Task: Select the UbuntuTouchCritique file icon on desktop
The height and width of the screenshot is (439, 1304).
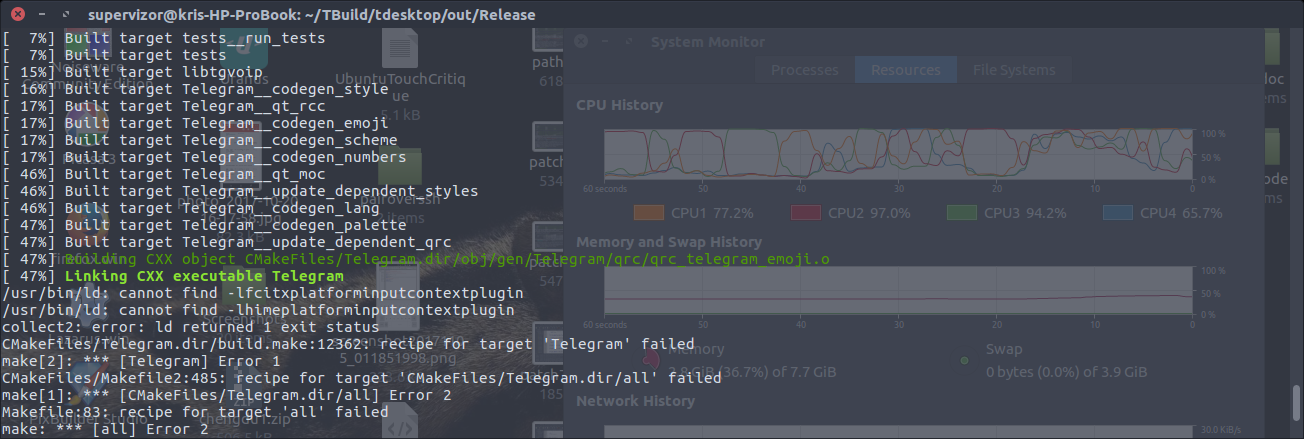Action: [400, 50]
